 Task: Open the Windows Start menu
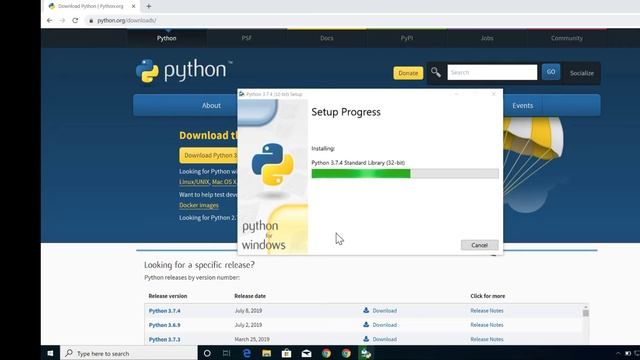[50, 353]
